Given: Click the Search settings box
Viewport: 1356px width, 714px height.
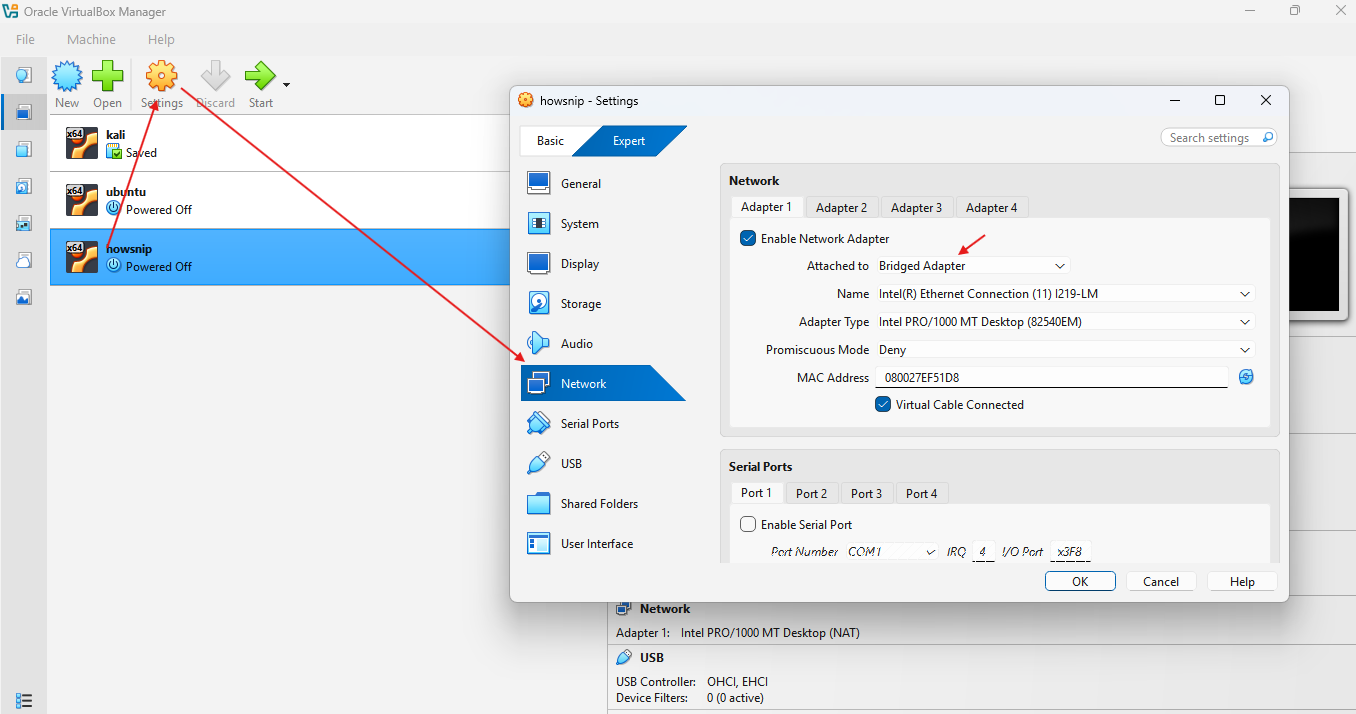Looking at the screenshot, I should click(x=1219, y=138).
